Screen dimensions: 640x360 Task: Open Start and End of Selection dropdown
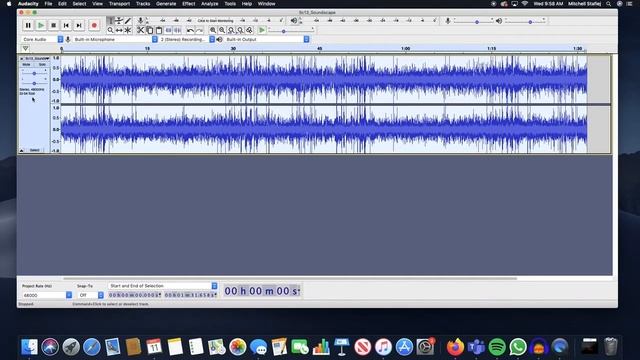[x=162, y=286]
